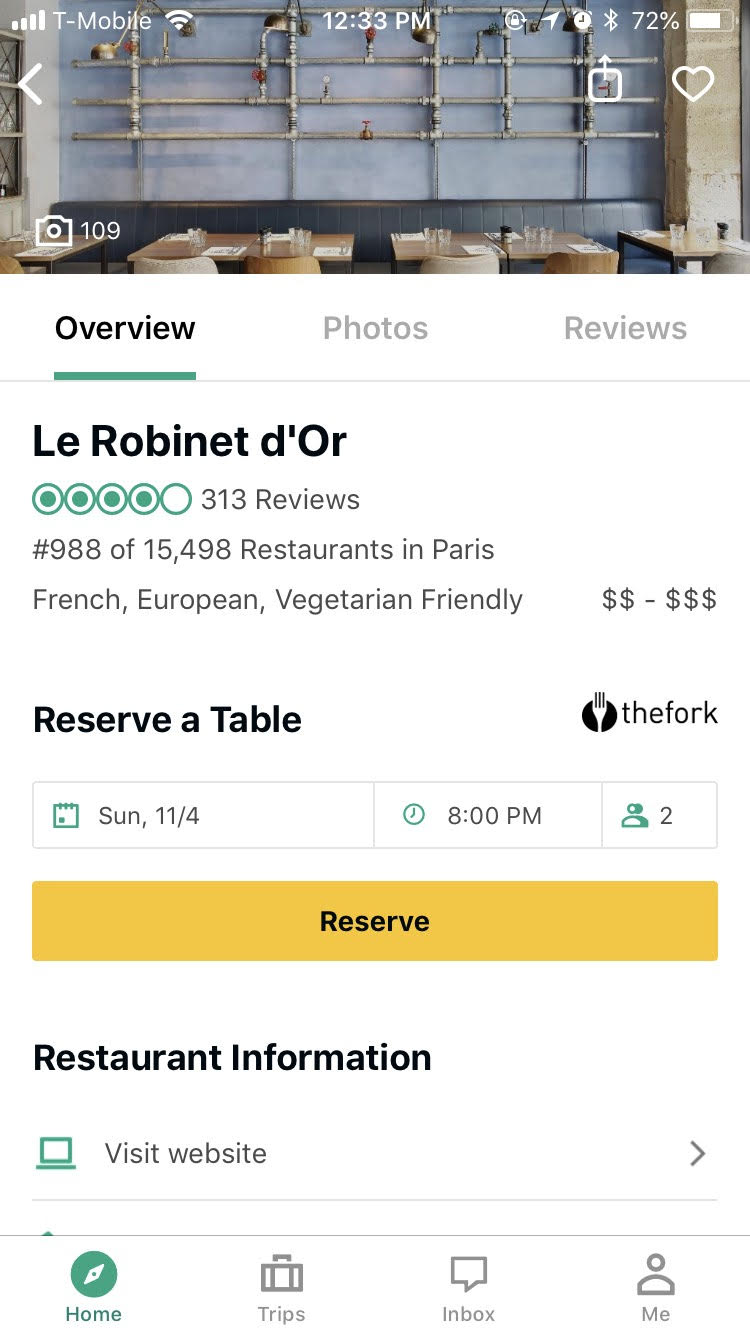This screenshot has width=750, height=1334.
Task: Save restaurant with the heart icon
Action: coord(692,84)
